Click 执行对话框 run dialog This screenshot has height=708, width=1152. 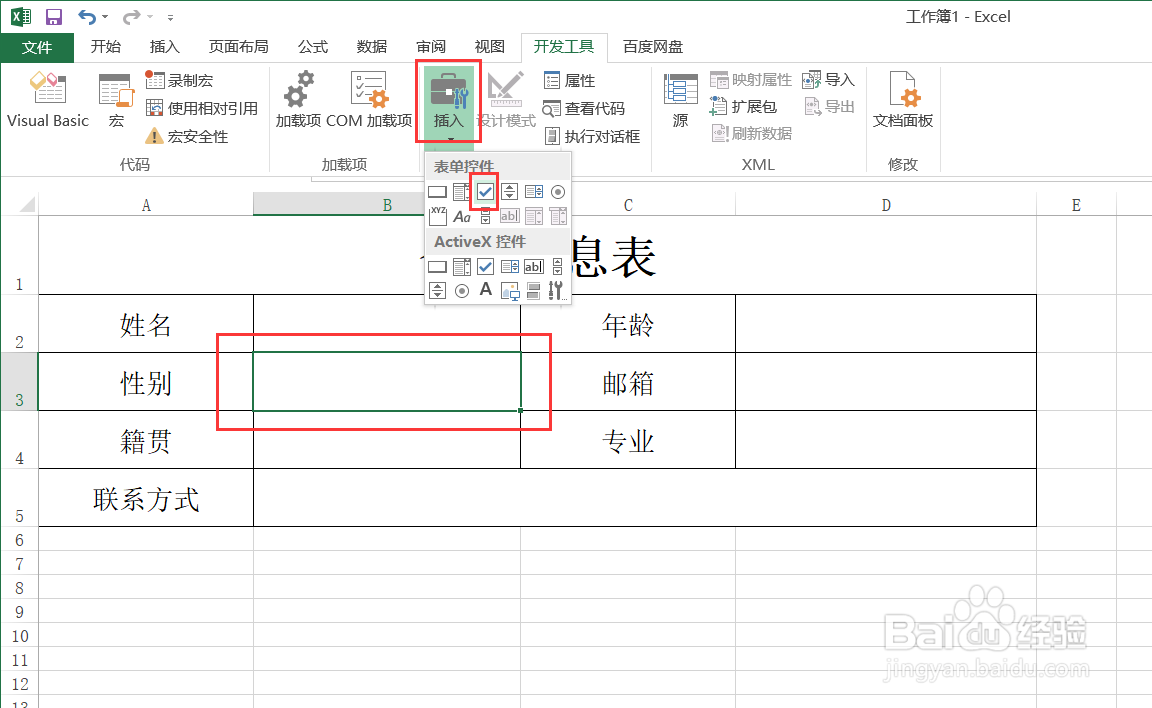point(592,136)
